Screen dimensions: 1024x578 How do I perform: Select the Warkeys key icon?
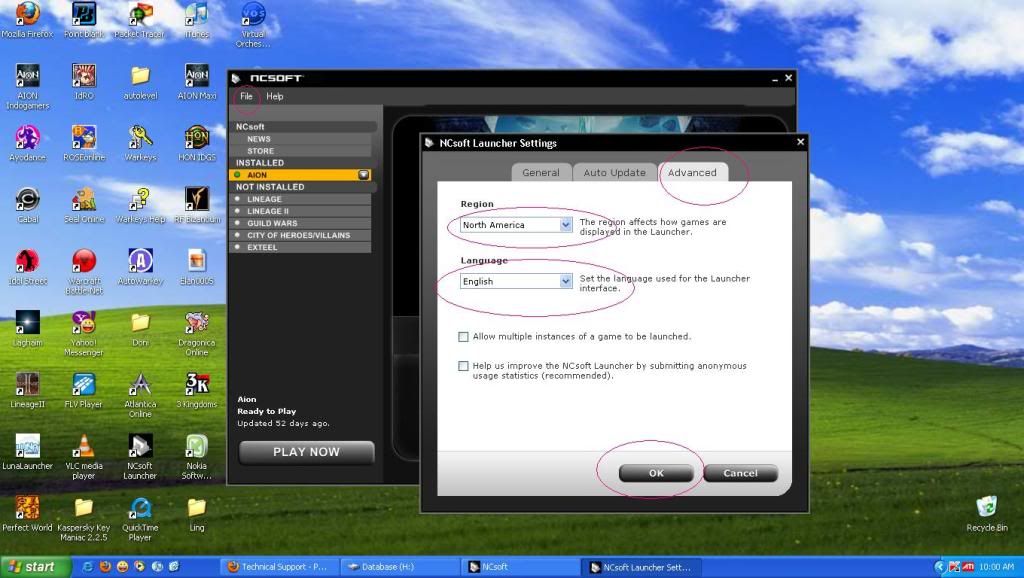pyautogui.click(x=140, y=138)
